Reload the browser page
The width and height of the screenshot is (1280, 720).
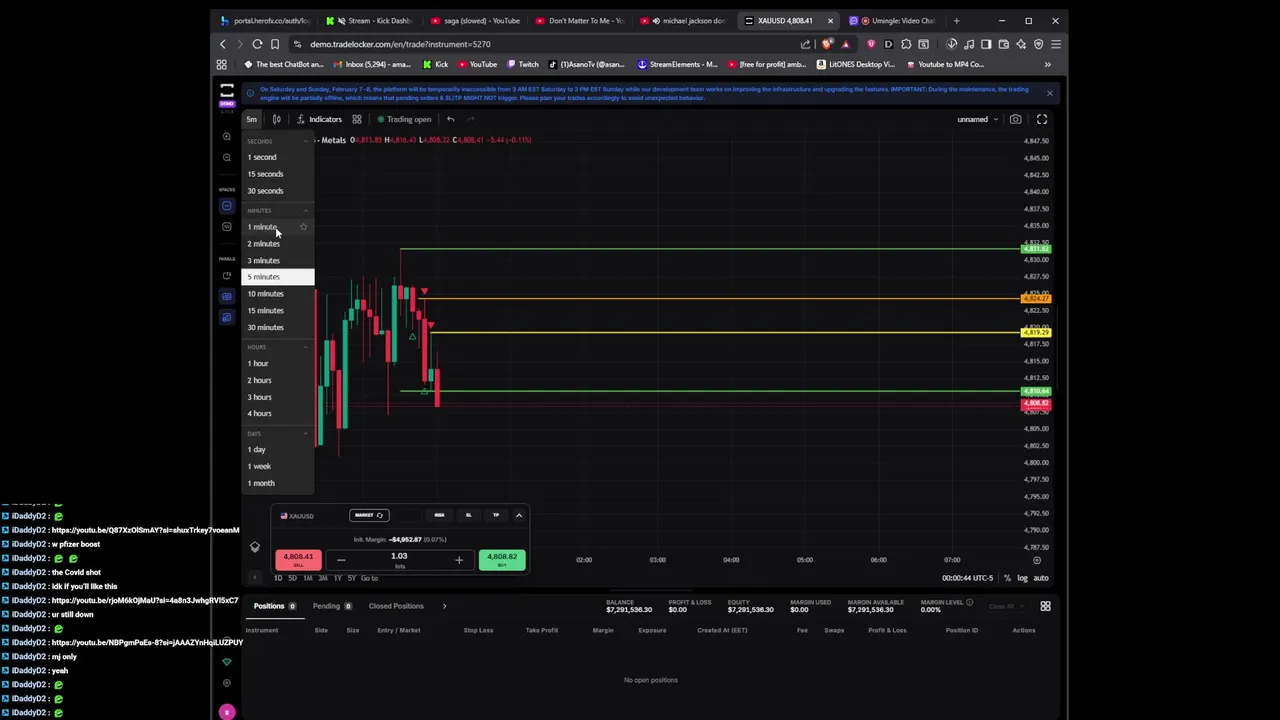[x=257, y=44]
